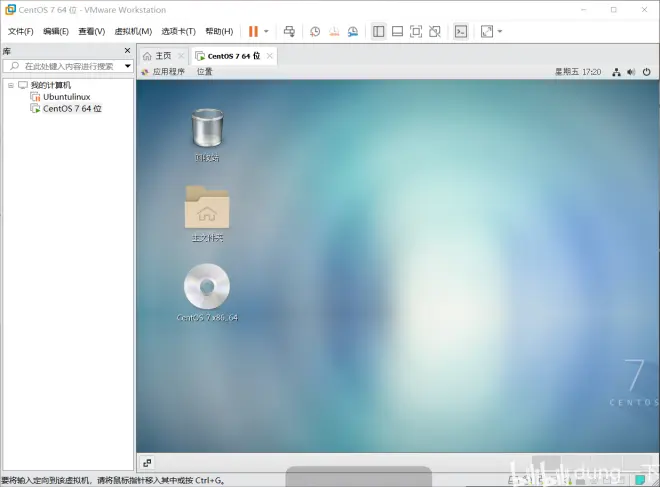Revert the virtual machine to previous snapshot

(x=334, y=32)
